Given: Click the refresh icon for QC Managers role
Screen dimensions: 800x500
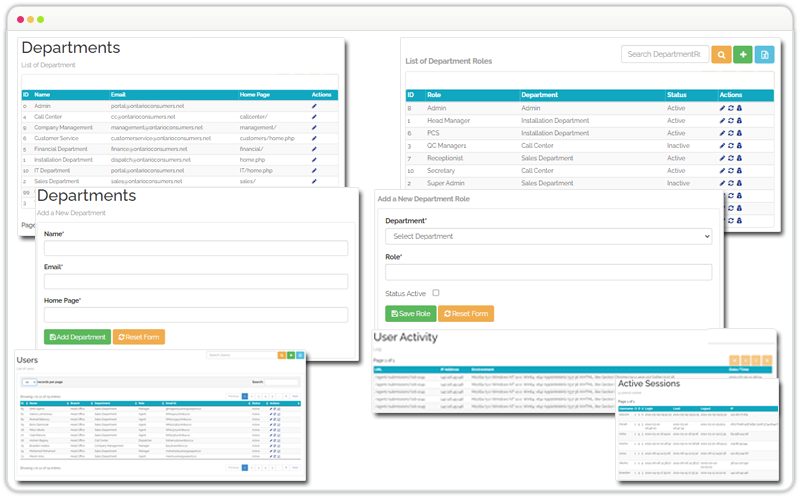Looking at the screenshot, I should point(731,145).
